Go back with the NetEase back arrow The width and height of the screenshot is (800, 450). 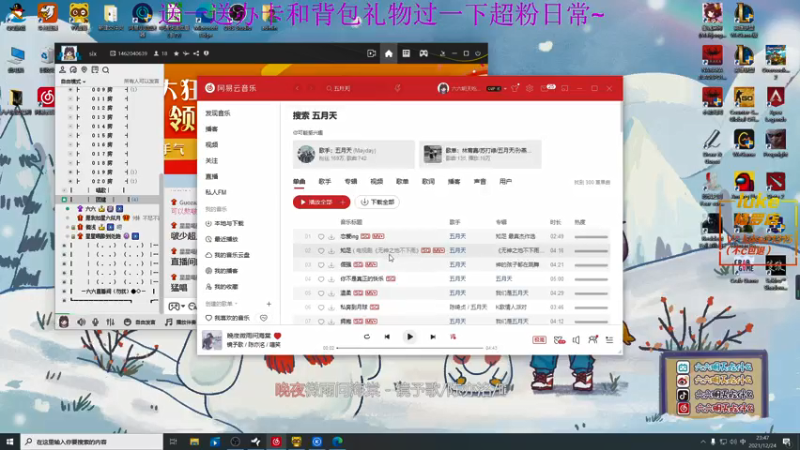(x=297, y=88)
